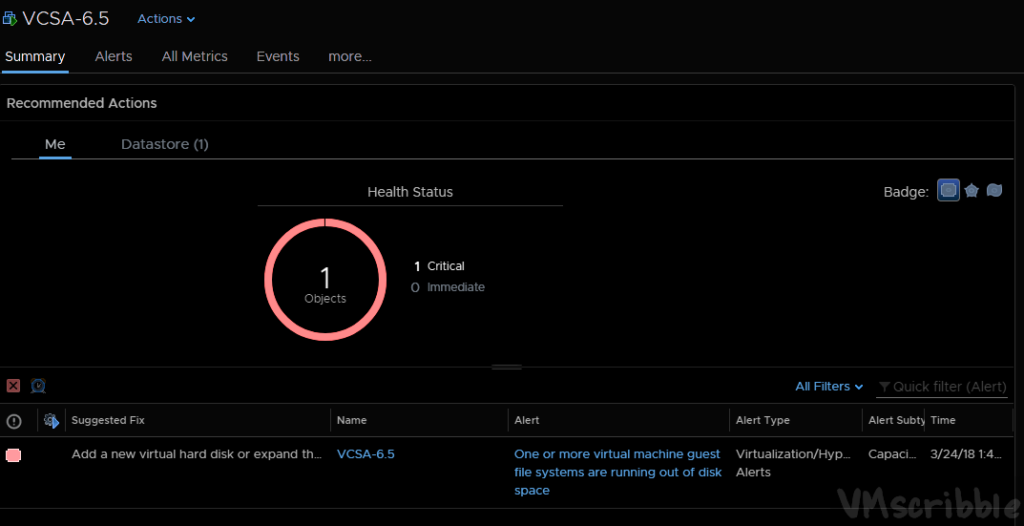Select the Datastore (1) sub-tab
This screenshot has height=526, width=1024.
(164, 144)
